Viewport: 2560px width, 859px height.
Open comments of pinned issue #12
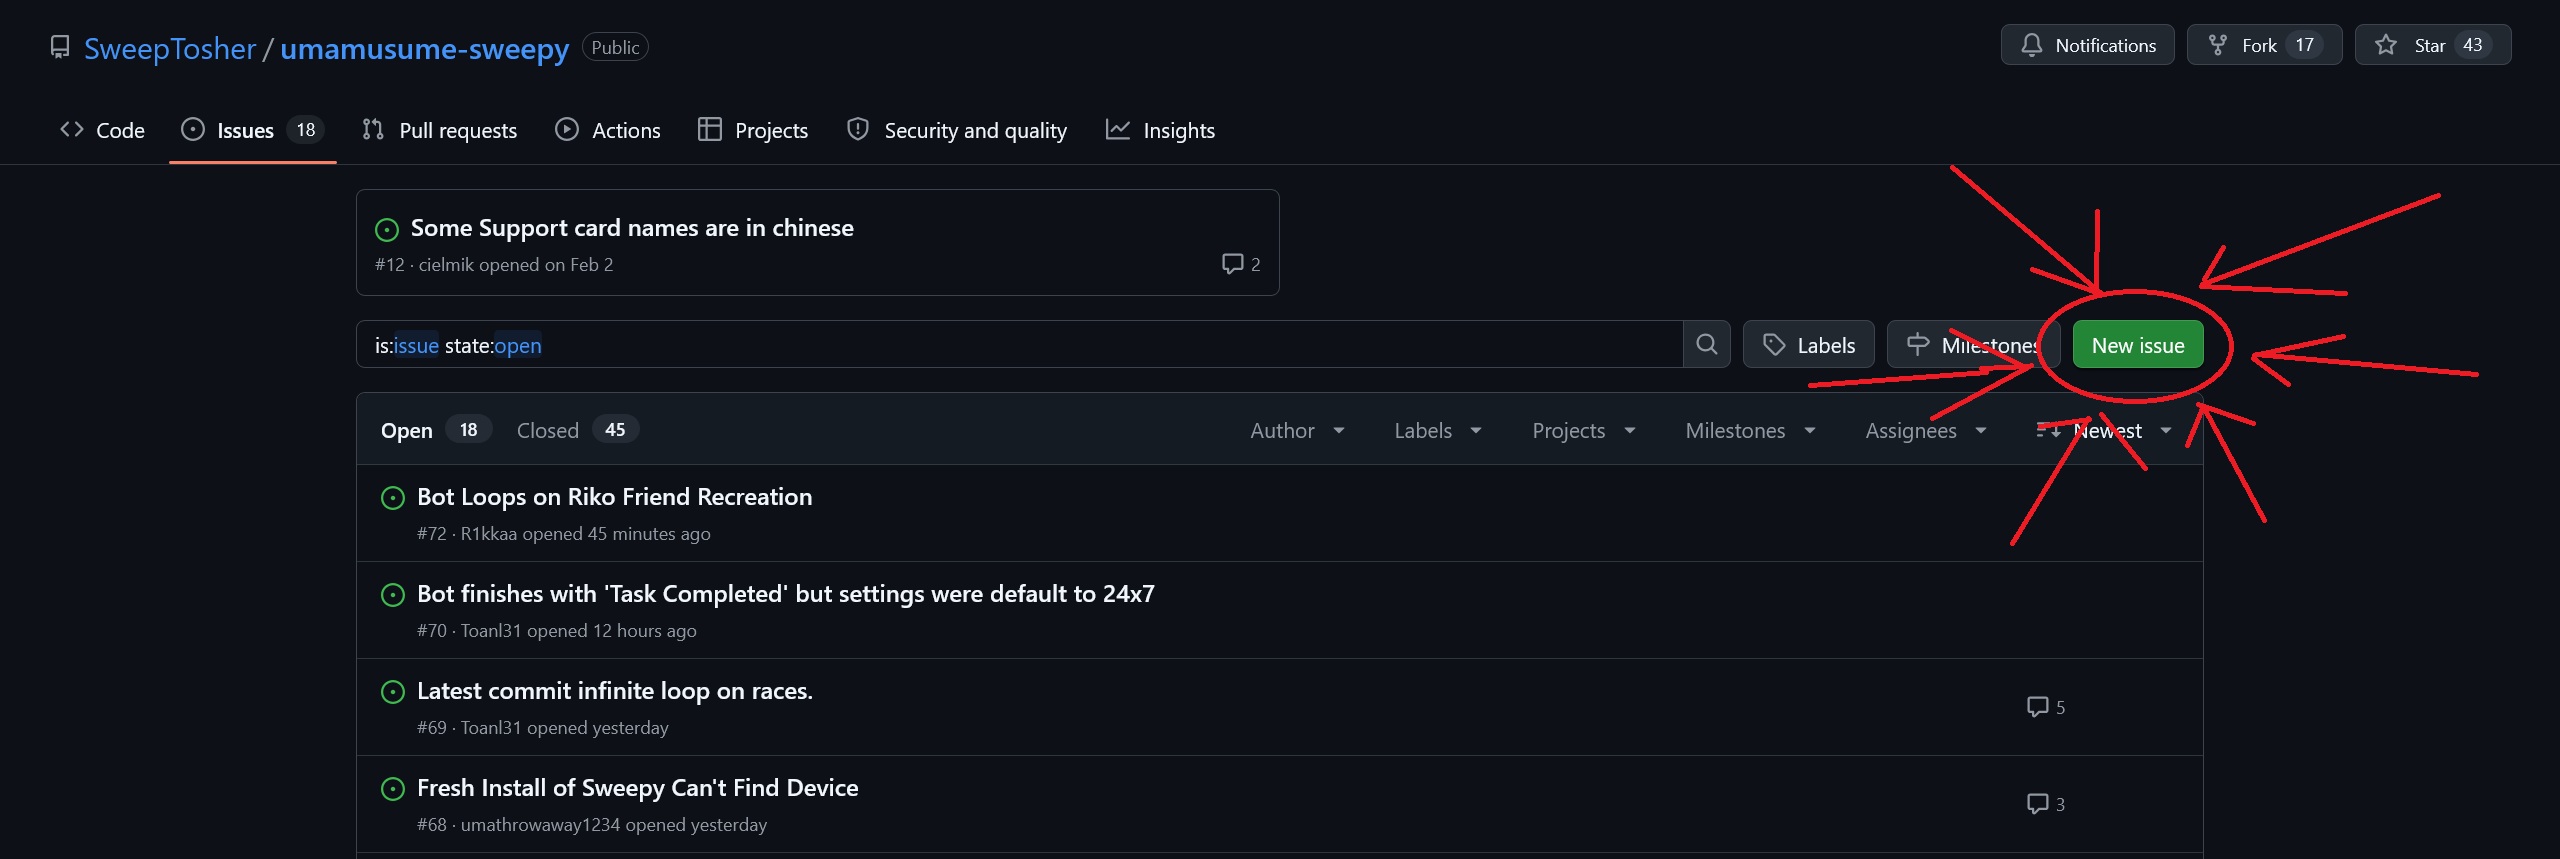pos(1241,264)
